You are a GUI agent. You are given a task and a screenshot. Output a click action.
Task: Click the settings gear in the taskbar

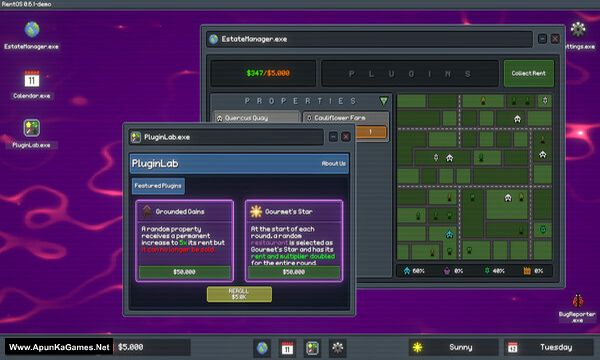tap(337, 348)
